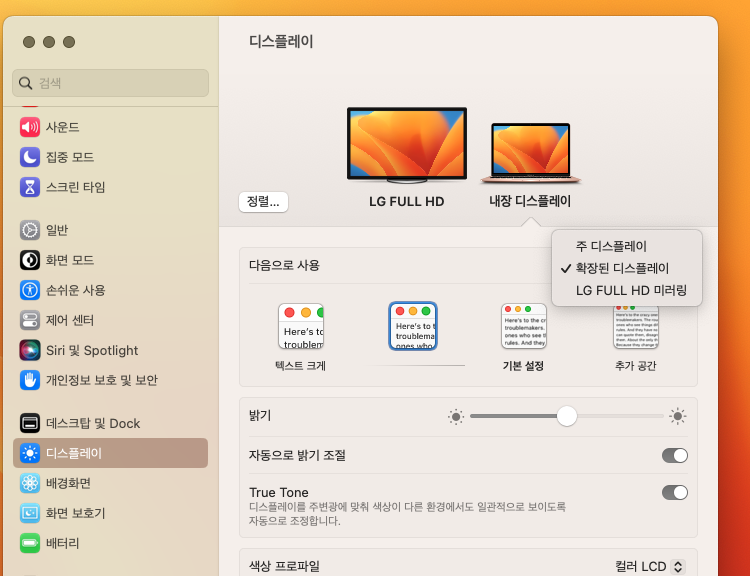Open the 데스크탑 및 Dock icon

tap(30, 423)
